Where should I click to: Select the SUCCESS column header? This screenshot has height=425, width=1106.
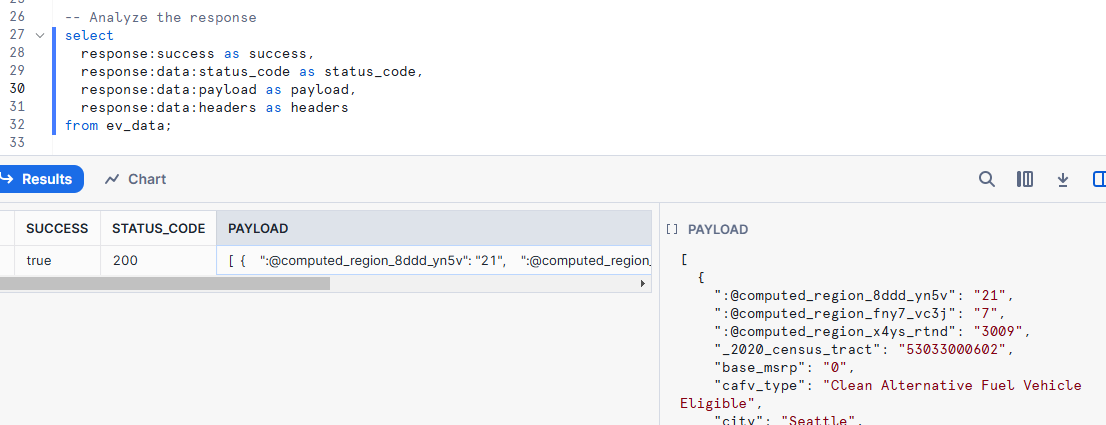57,228
